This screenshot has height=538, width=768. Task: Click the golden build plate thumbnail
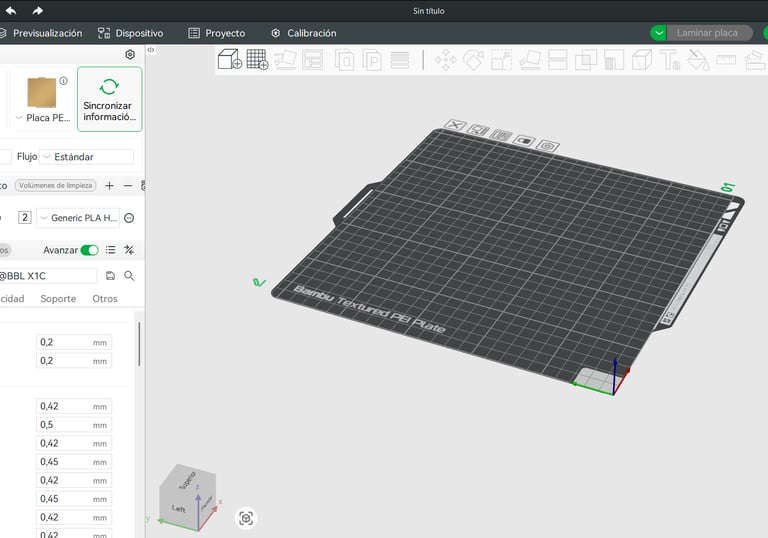(x=42, y=93)
